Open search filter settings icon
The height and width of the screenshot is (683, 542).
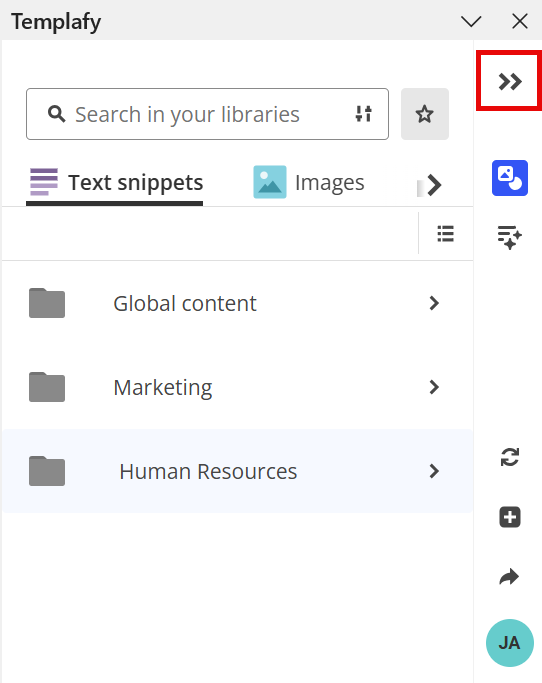tap(363, 114)
